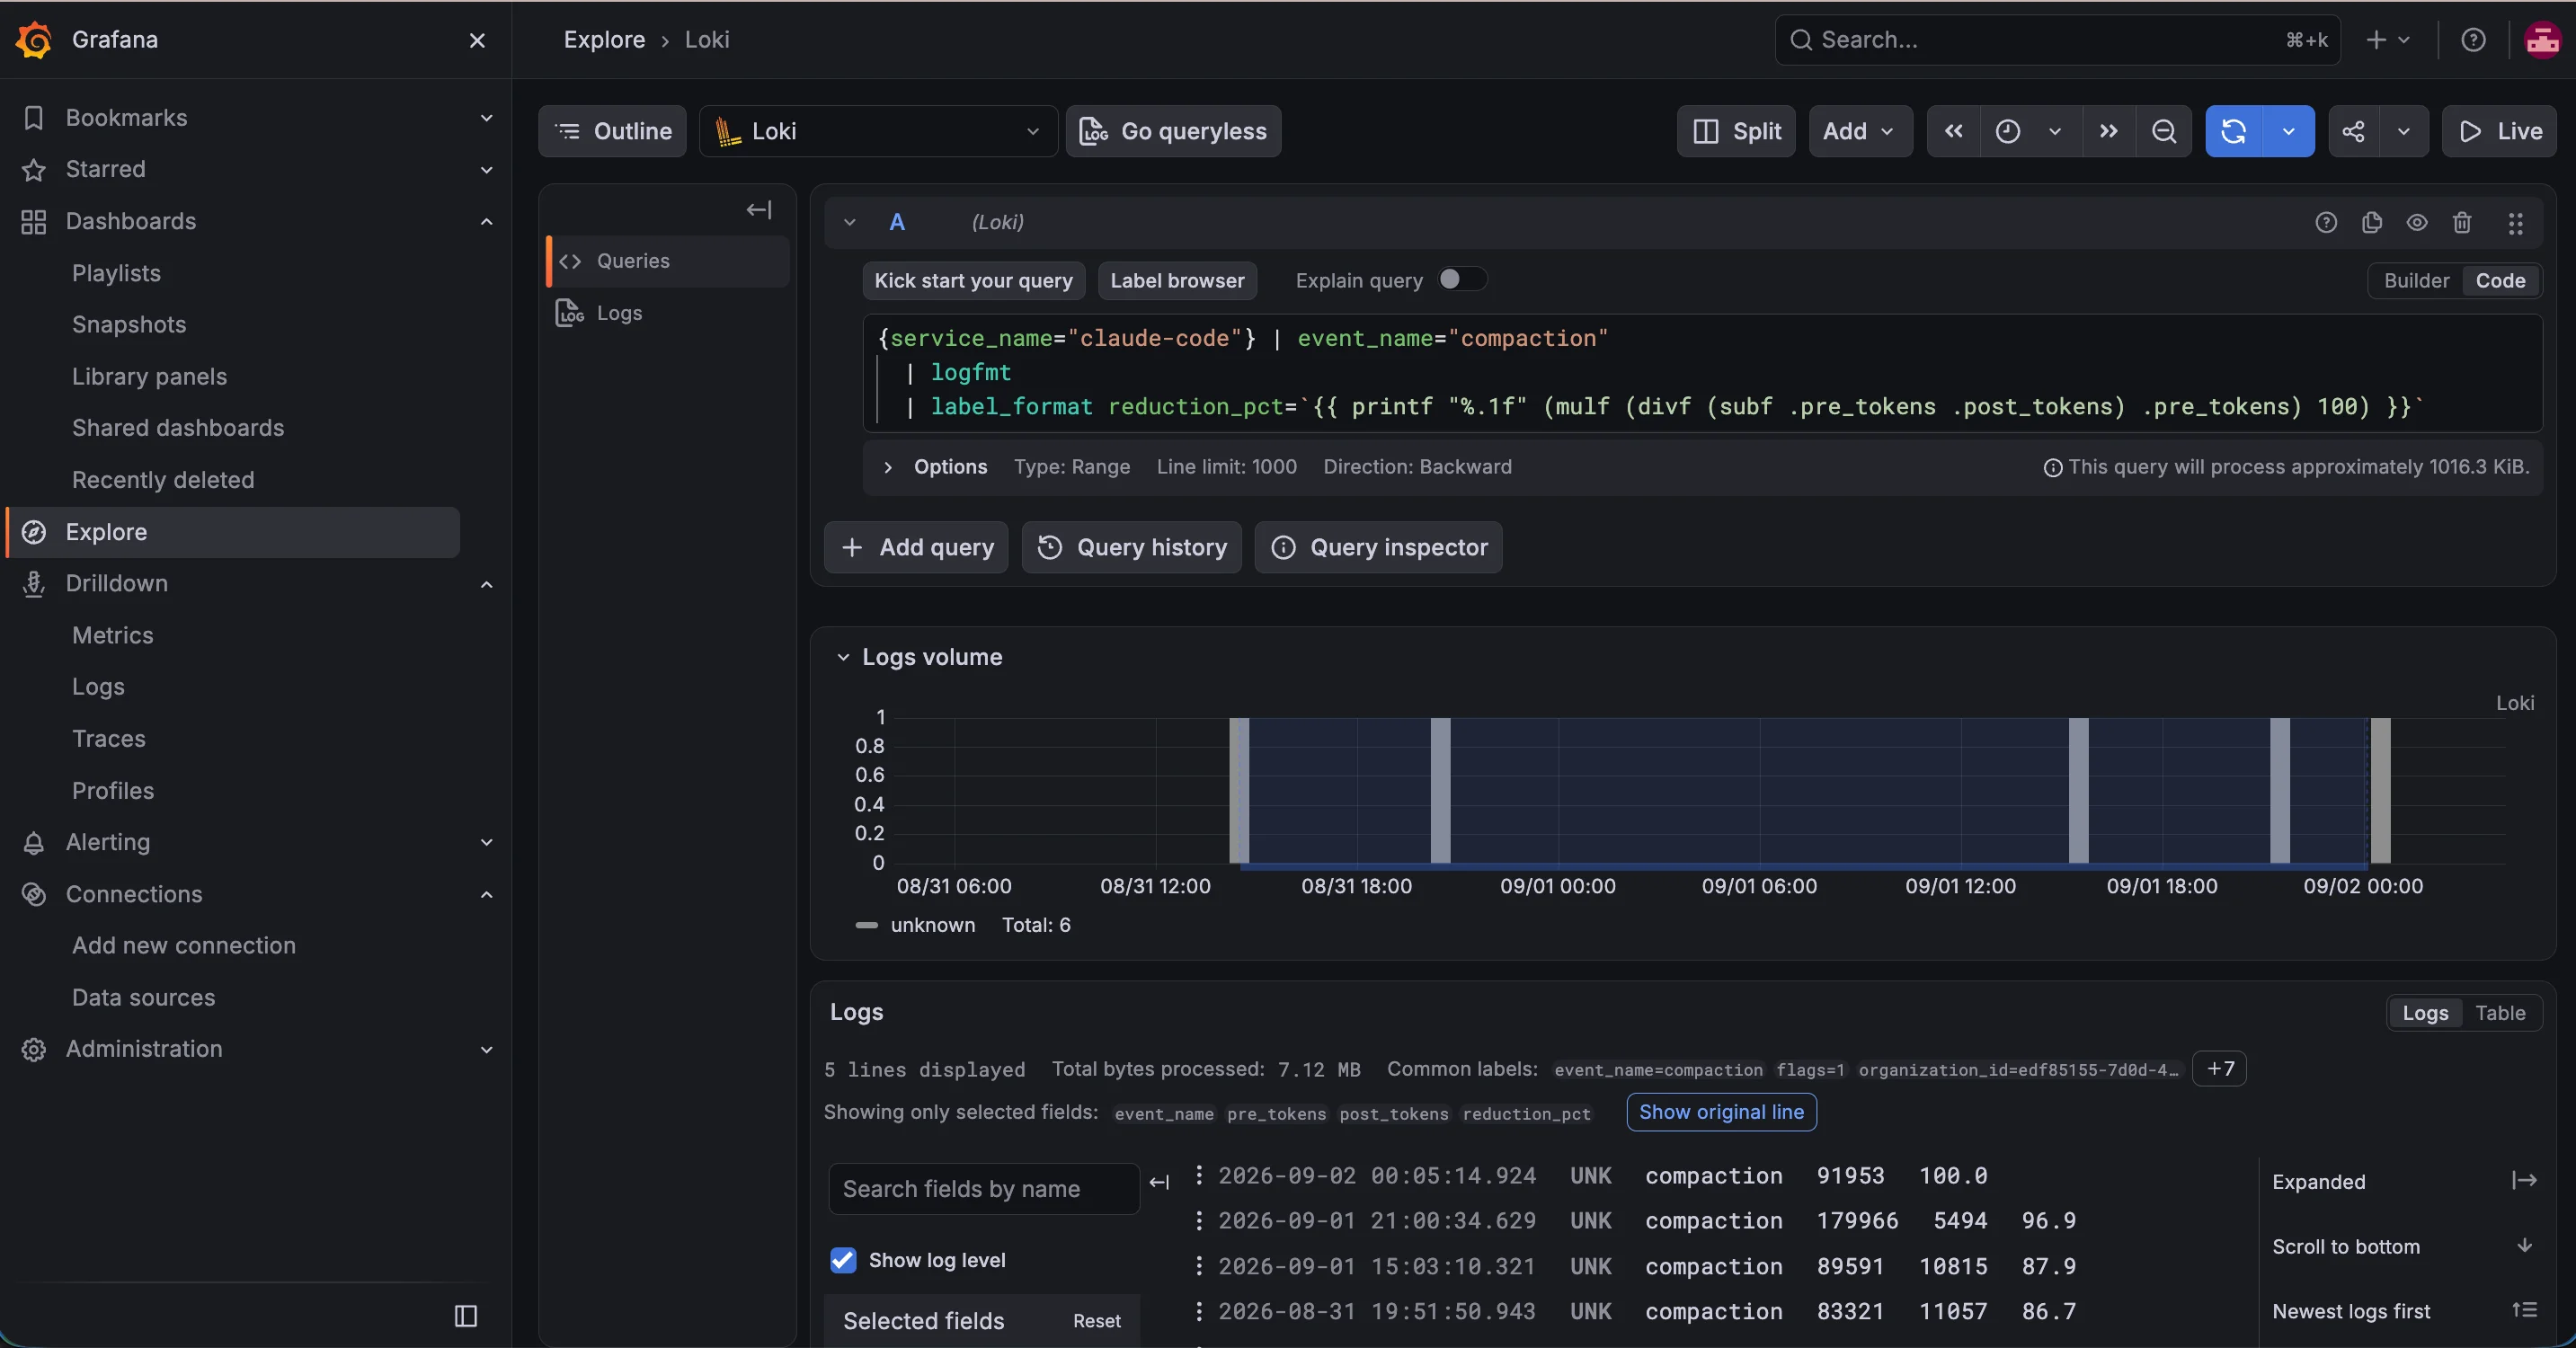Shift time range backwards
This screenshot has height=1348, width=2576.
(1953, 131)
